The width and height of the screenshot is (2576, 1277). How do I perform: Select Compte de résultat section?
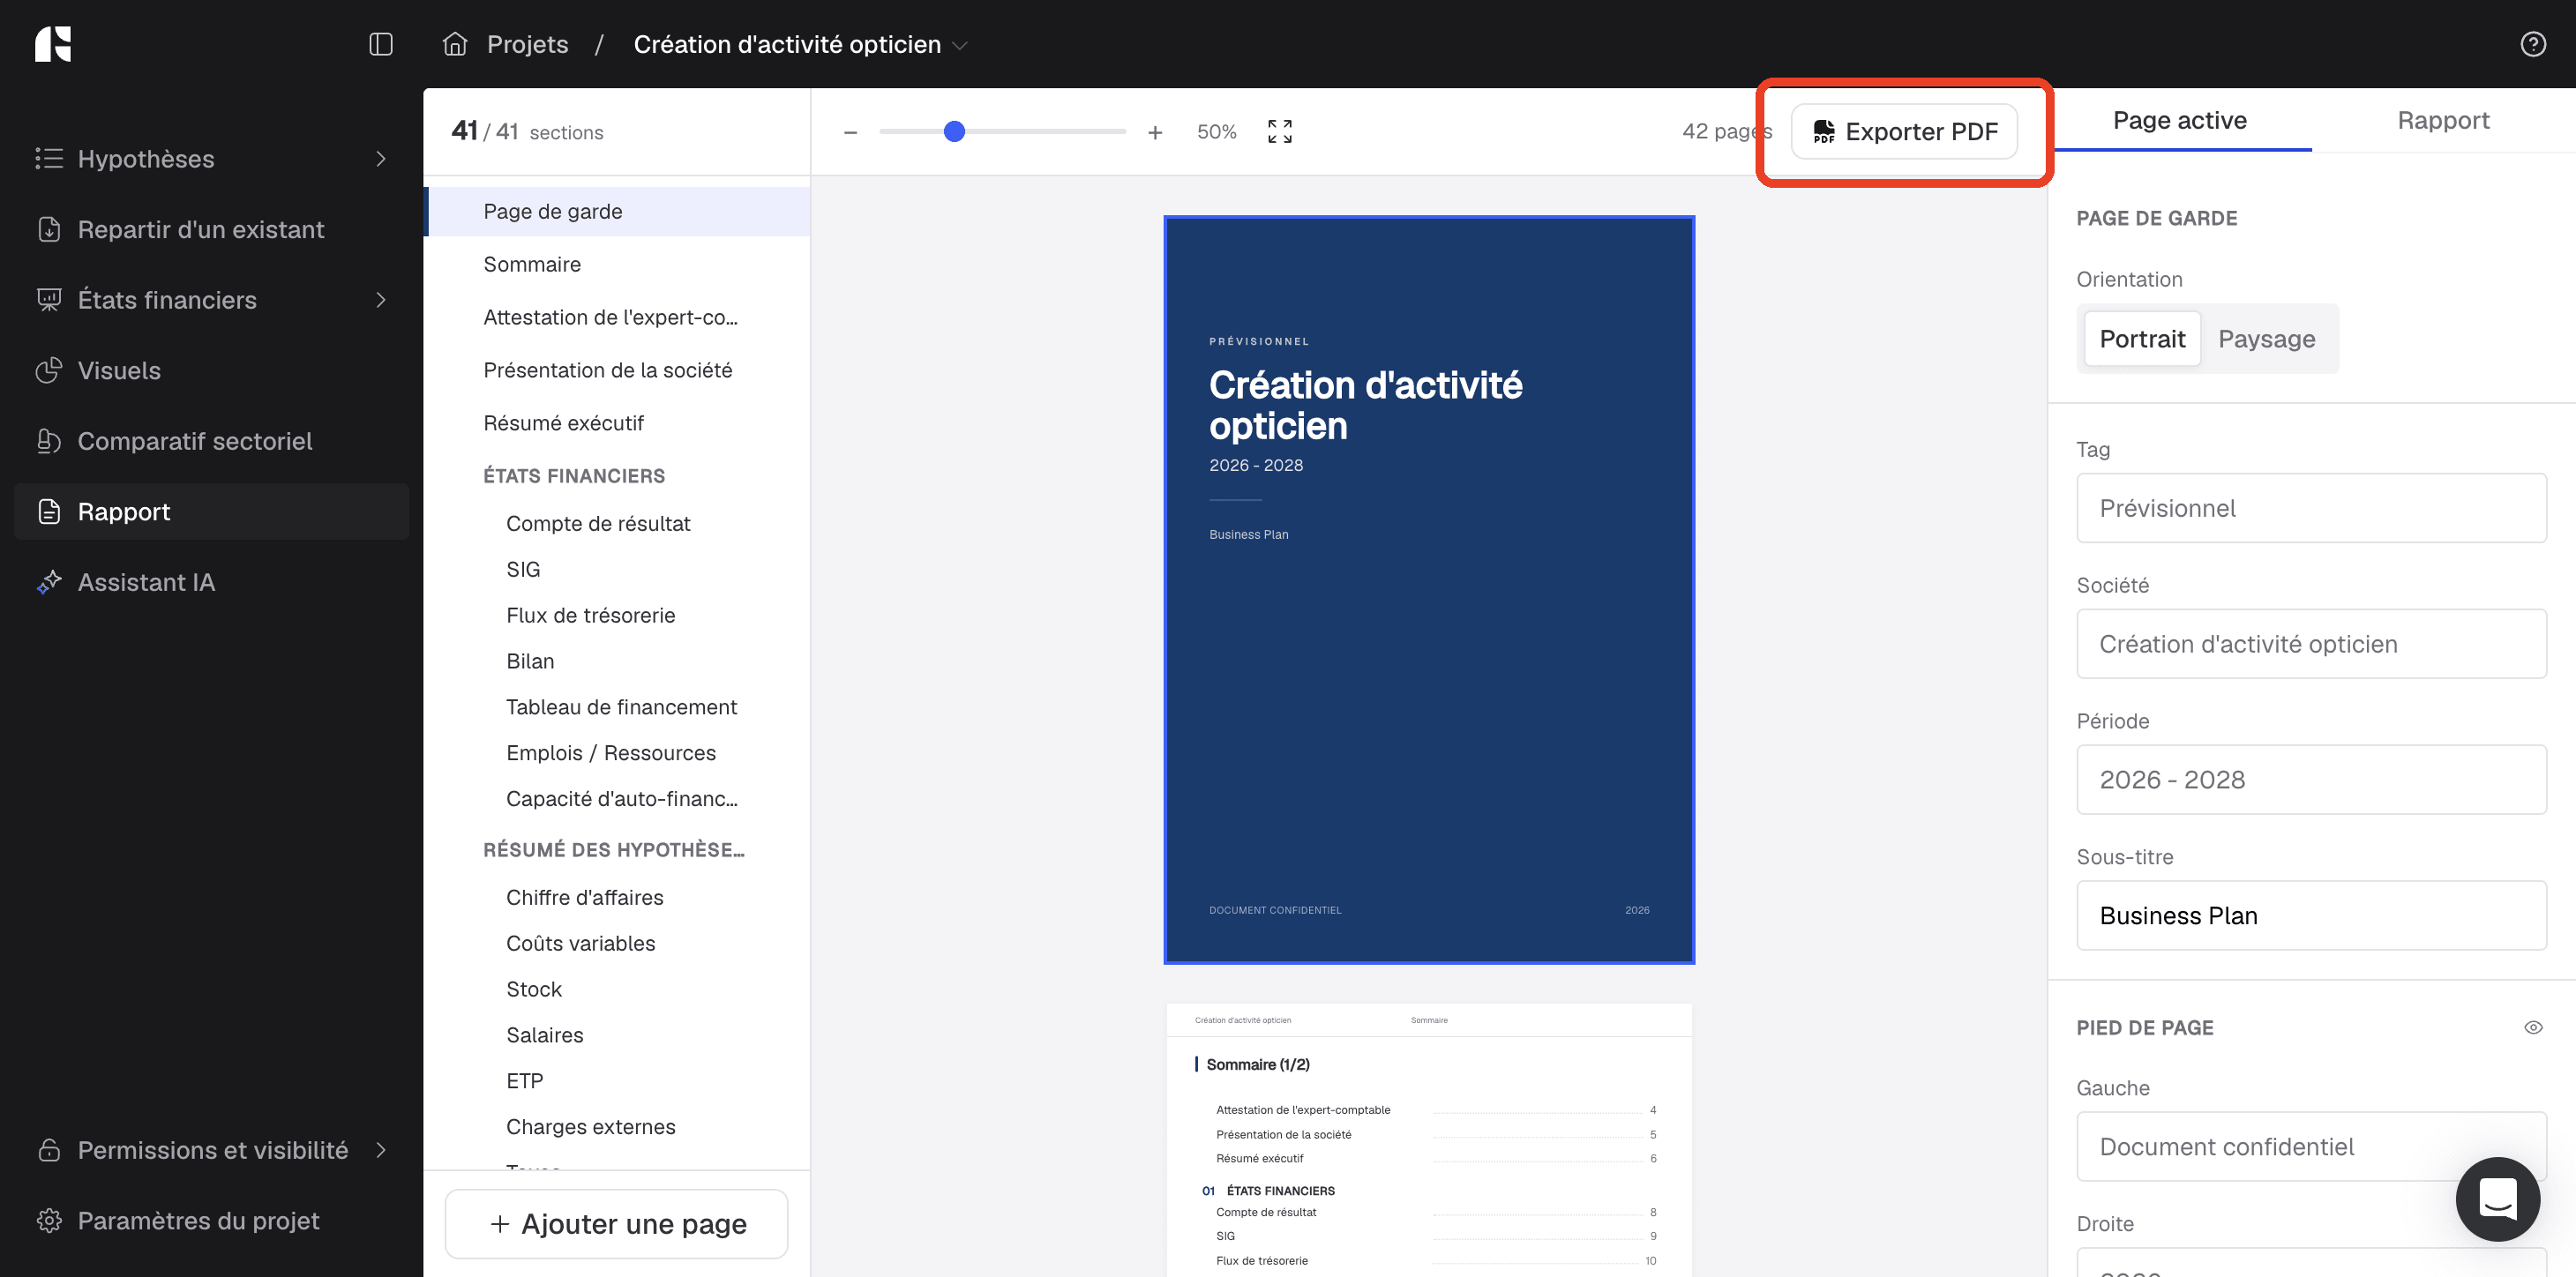pyautogui.click(x=617, y=523)
